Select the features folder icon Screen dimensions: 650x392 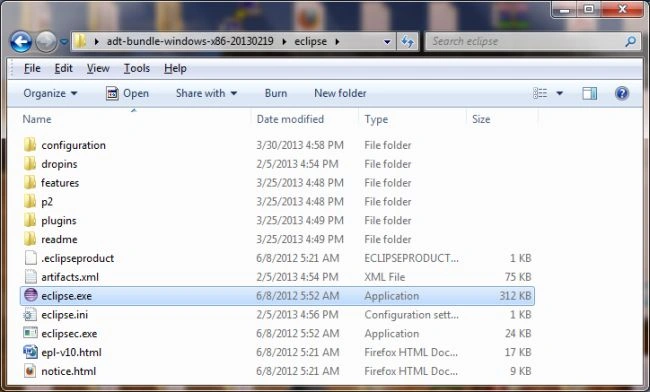click(30, 183)
